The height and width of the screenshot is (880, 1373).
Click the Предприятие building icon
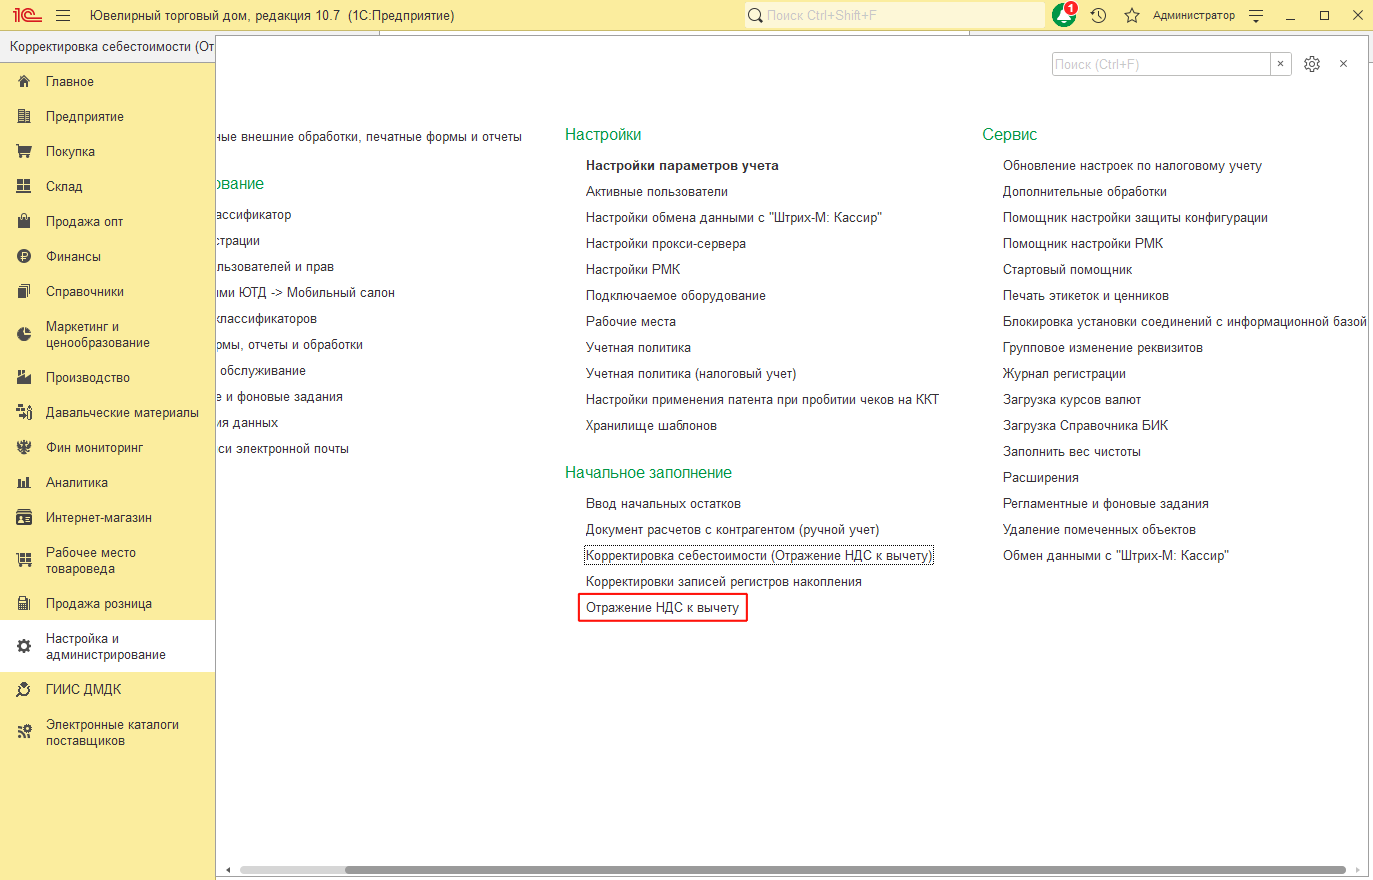[24, 117]
